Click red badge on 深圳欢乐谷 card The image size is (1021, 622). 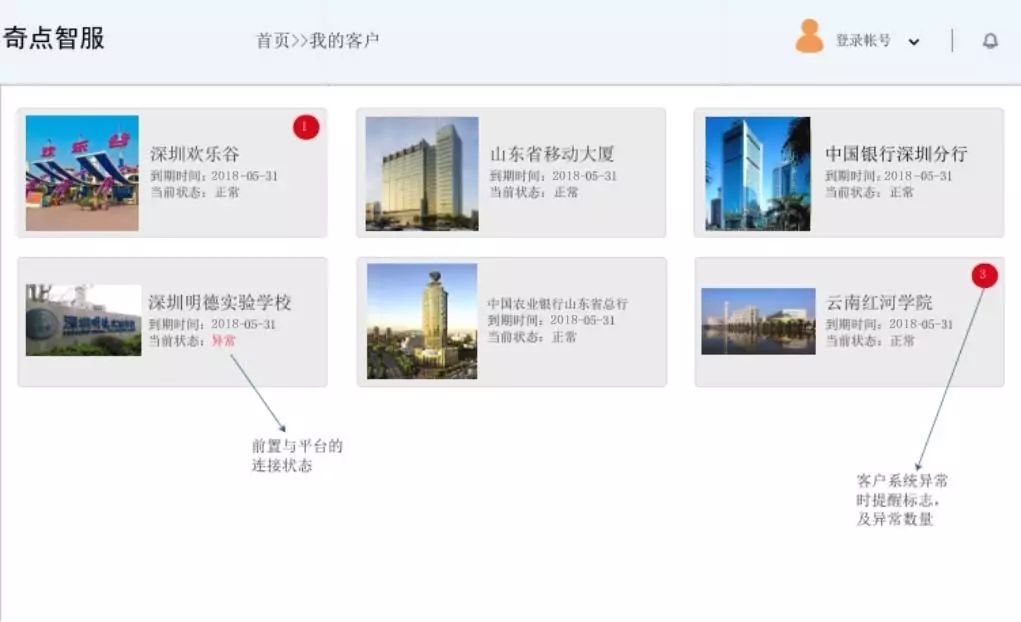pyautogui.click(x=306, y=127)
